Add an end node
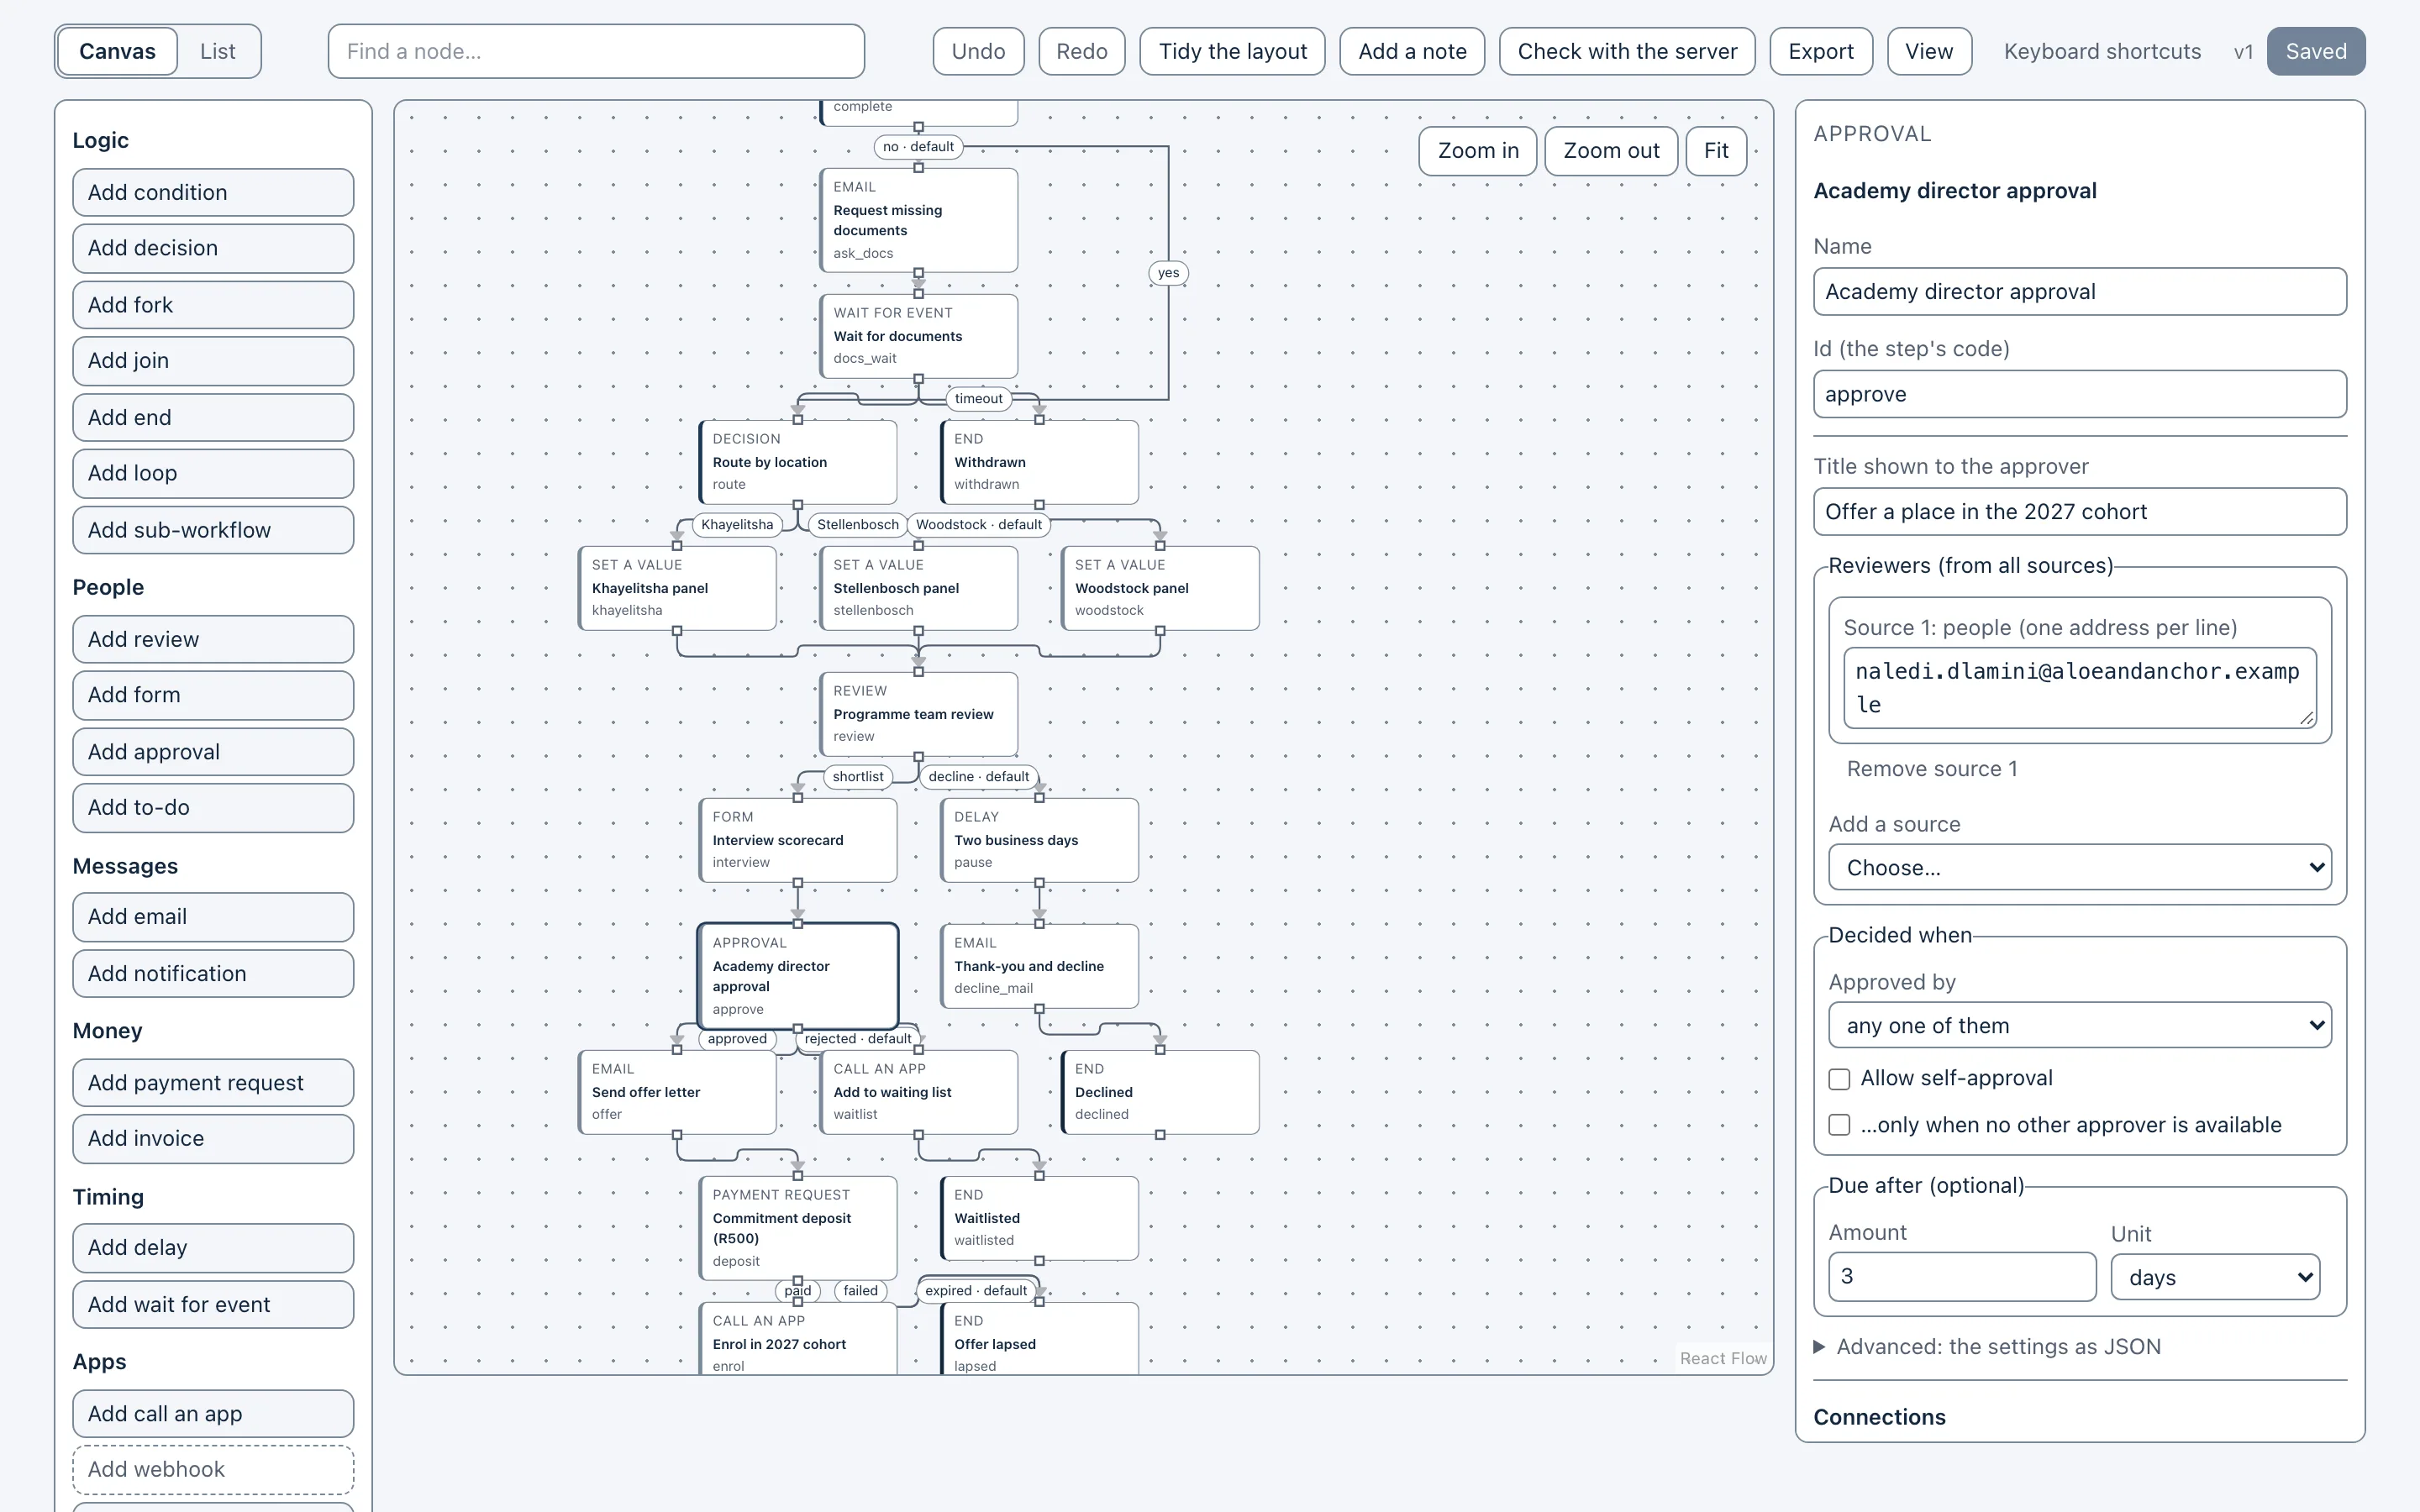The width and height of the screenshot is (2420, 1512). pos(213,417)
